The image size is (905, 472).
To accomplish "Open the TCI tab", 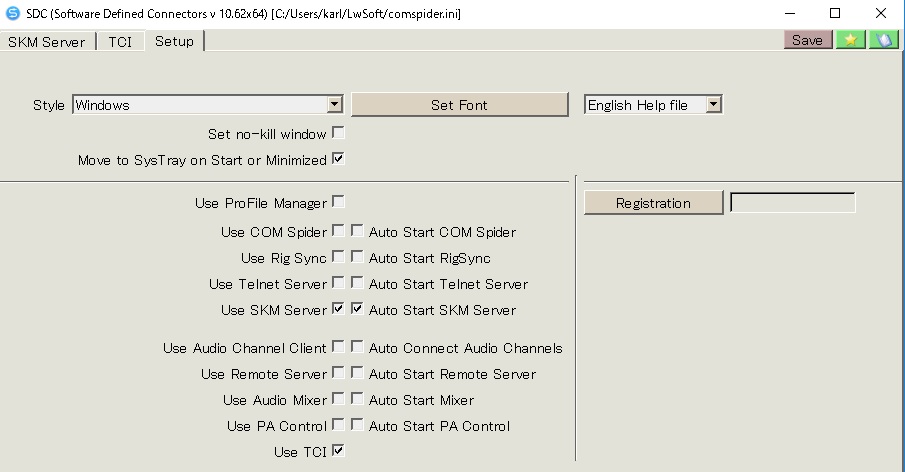I will [x=120, y=42].
